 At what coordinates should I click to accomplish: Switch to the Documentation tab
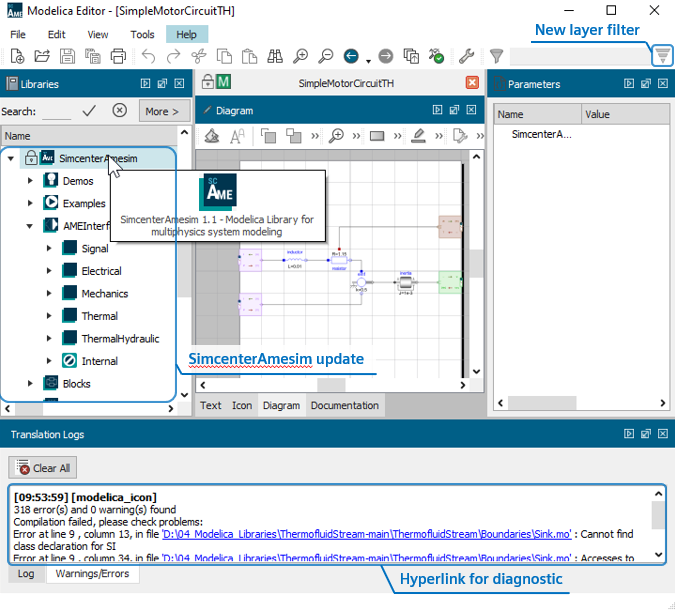click(345, 406)
